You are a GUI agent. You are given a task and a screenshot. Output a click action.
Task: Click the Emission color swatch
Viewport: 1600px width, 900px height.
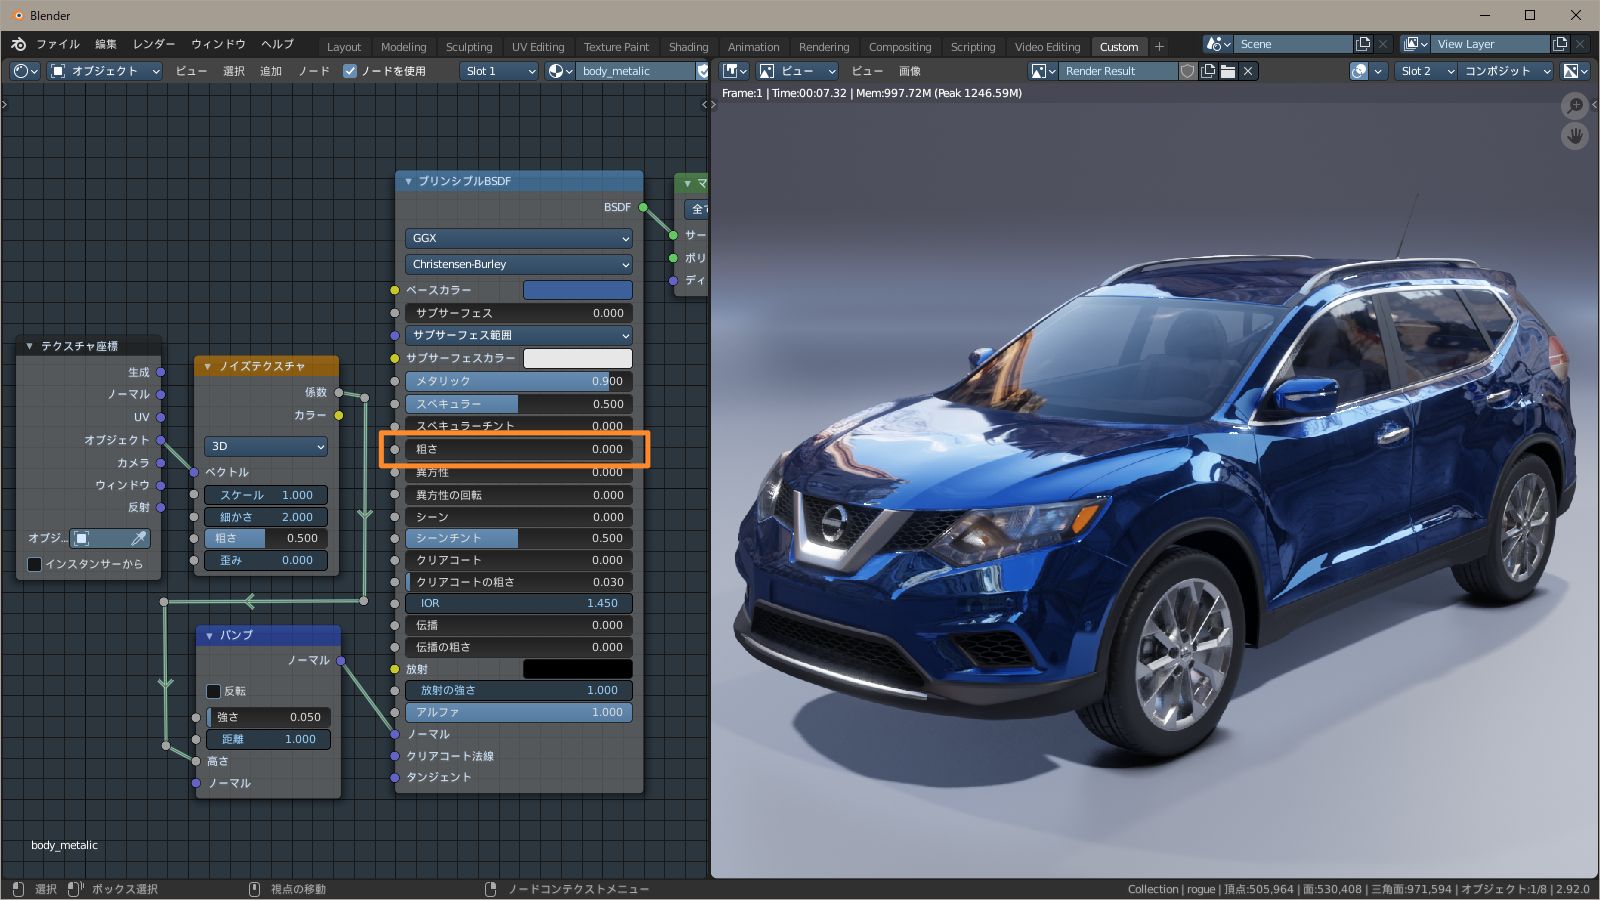coord(578,669)
